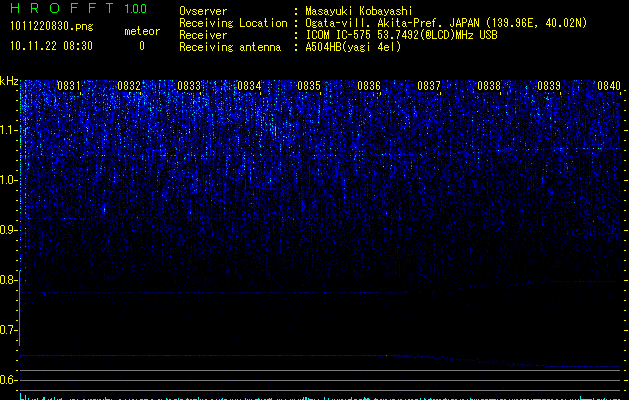Click the 0838 time marker

click(x=489, y=86)
